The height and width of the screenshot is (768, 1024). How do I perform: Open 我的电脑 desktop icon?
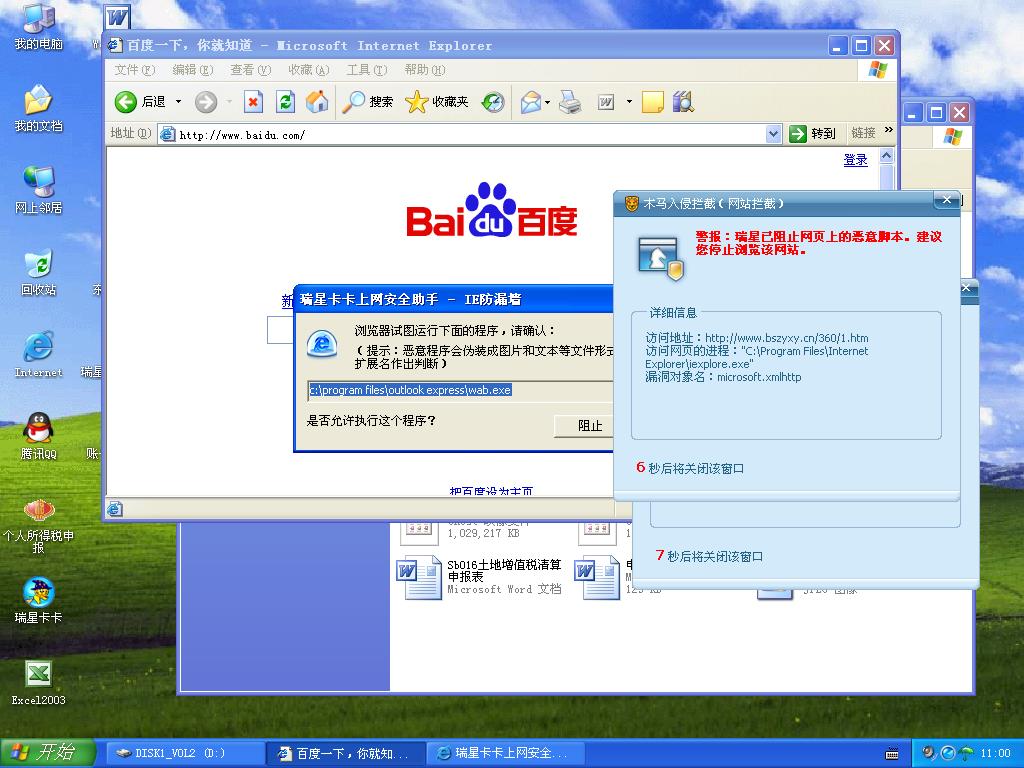pos(39,26)
